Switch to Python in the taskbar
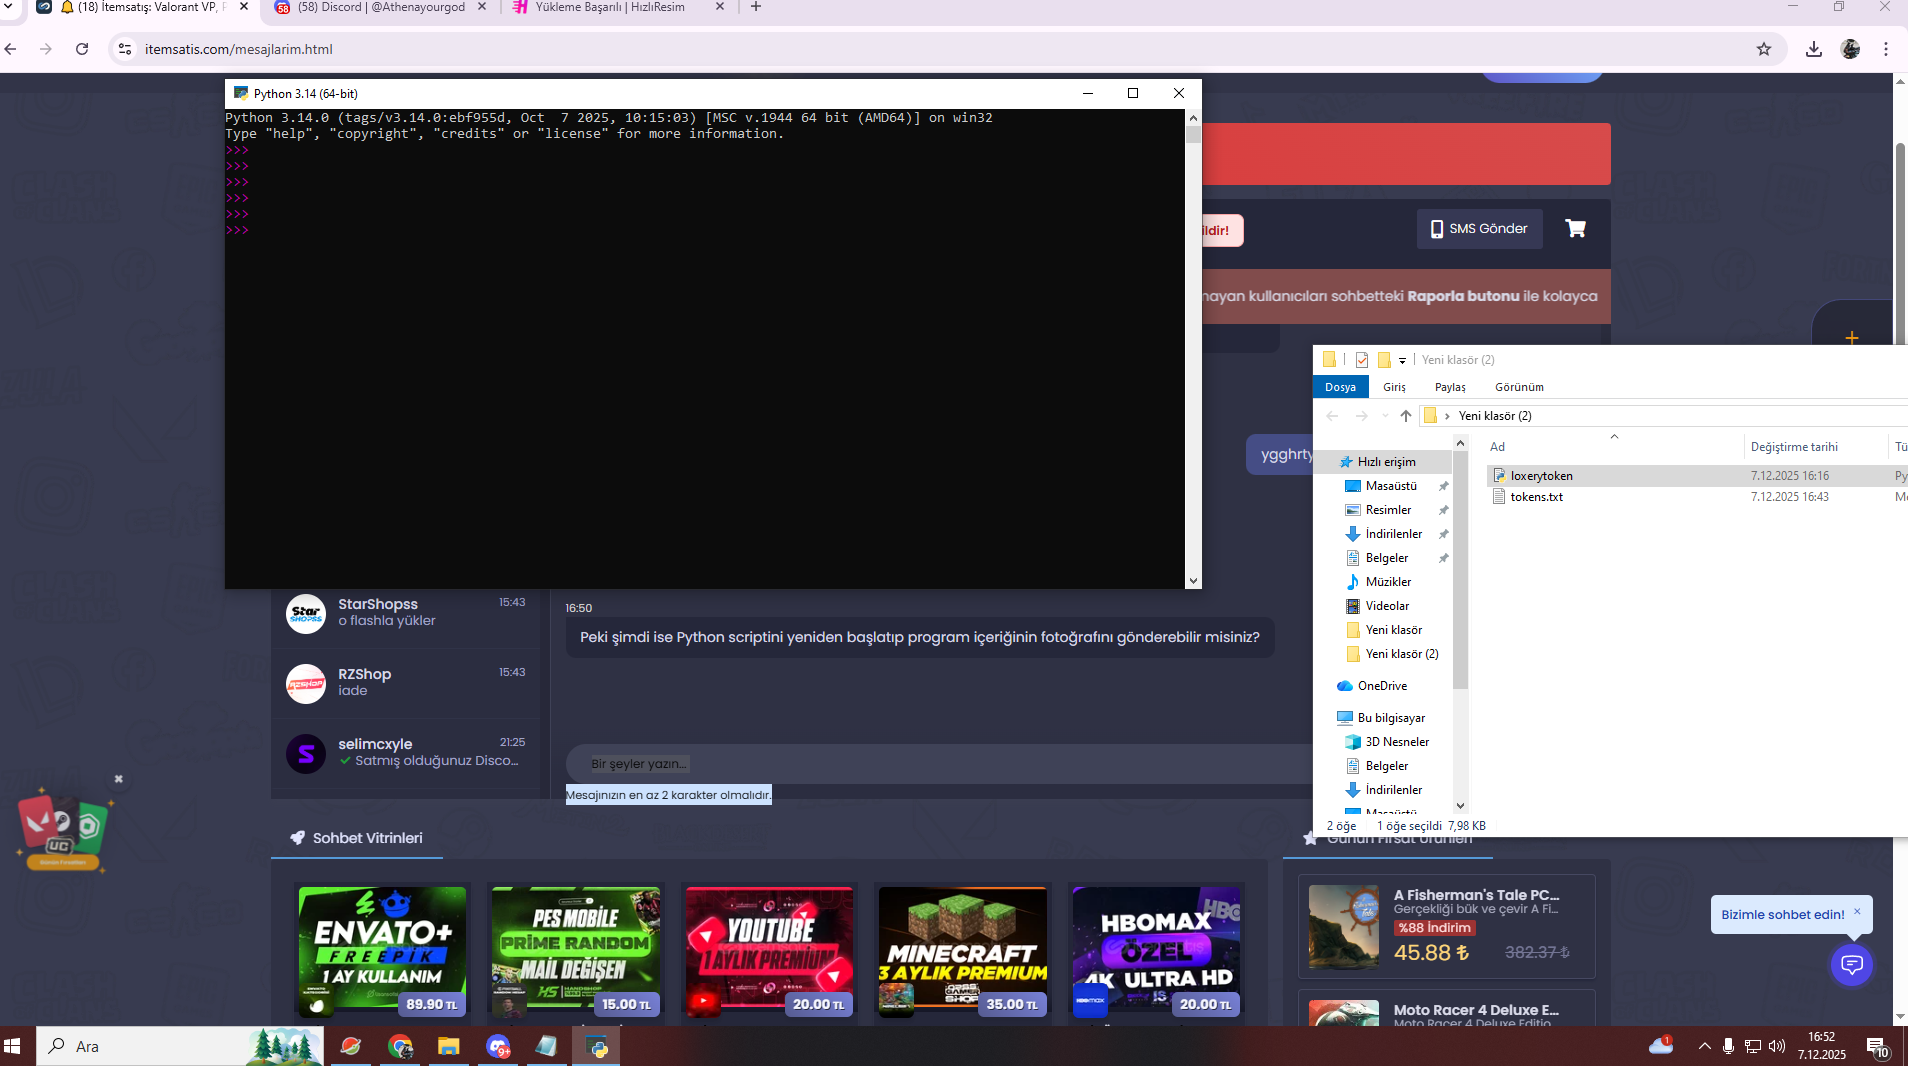 597,1047
